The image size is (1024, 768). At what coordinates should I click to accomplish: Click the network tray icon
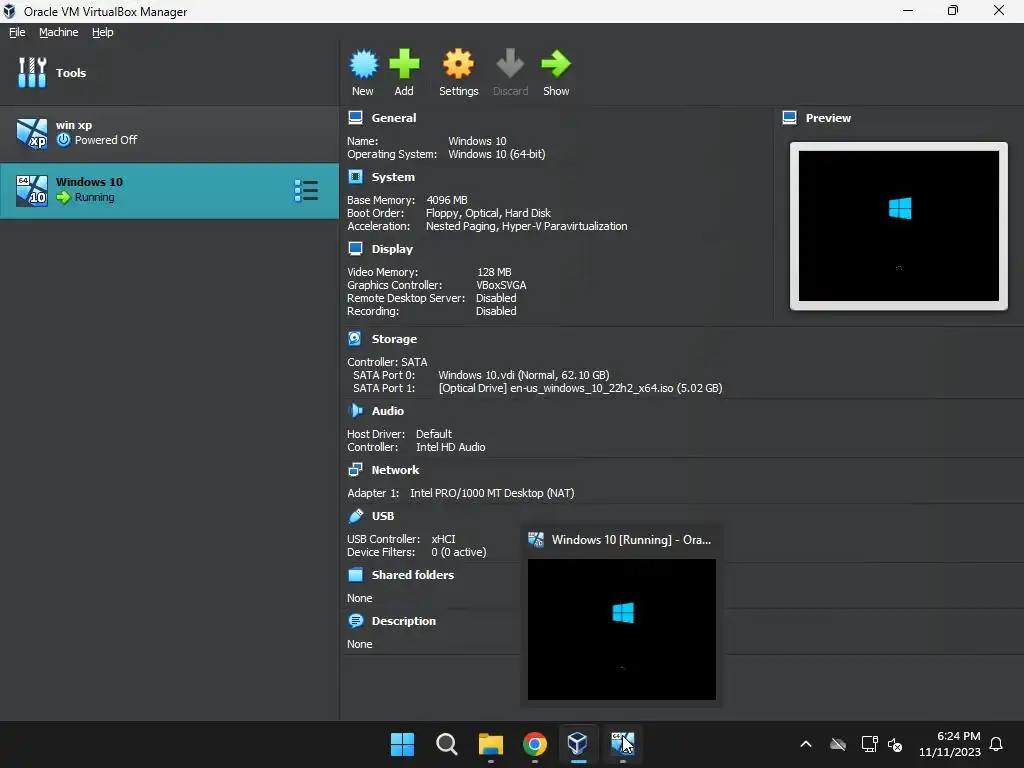click(869, 744)
